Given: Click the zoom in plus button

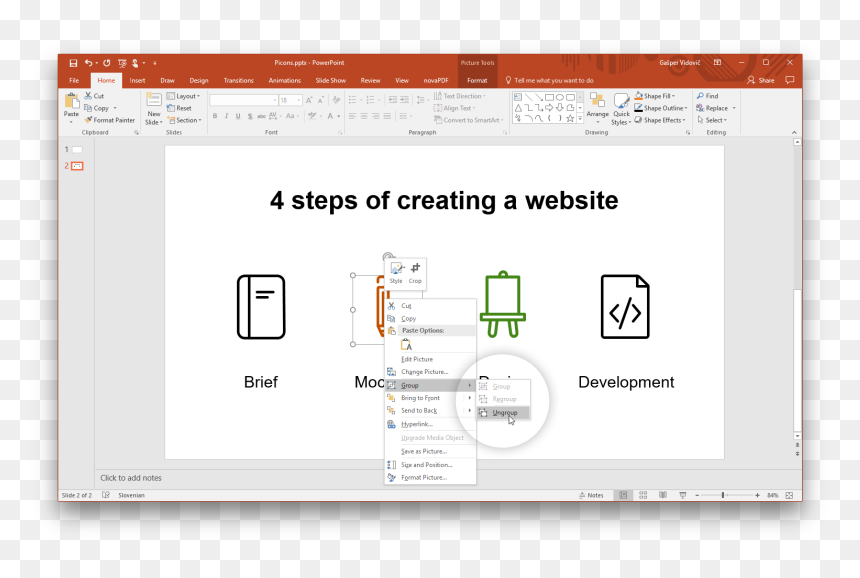Looking at the screenshot, I should 757,495.
